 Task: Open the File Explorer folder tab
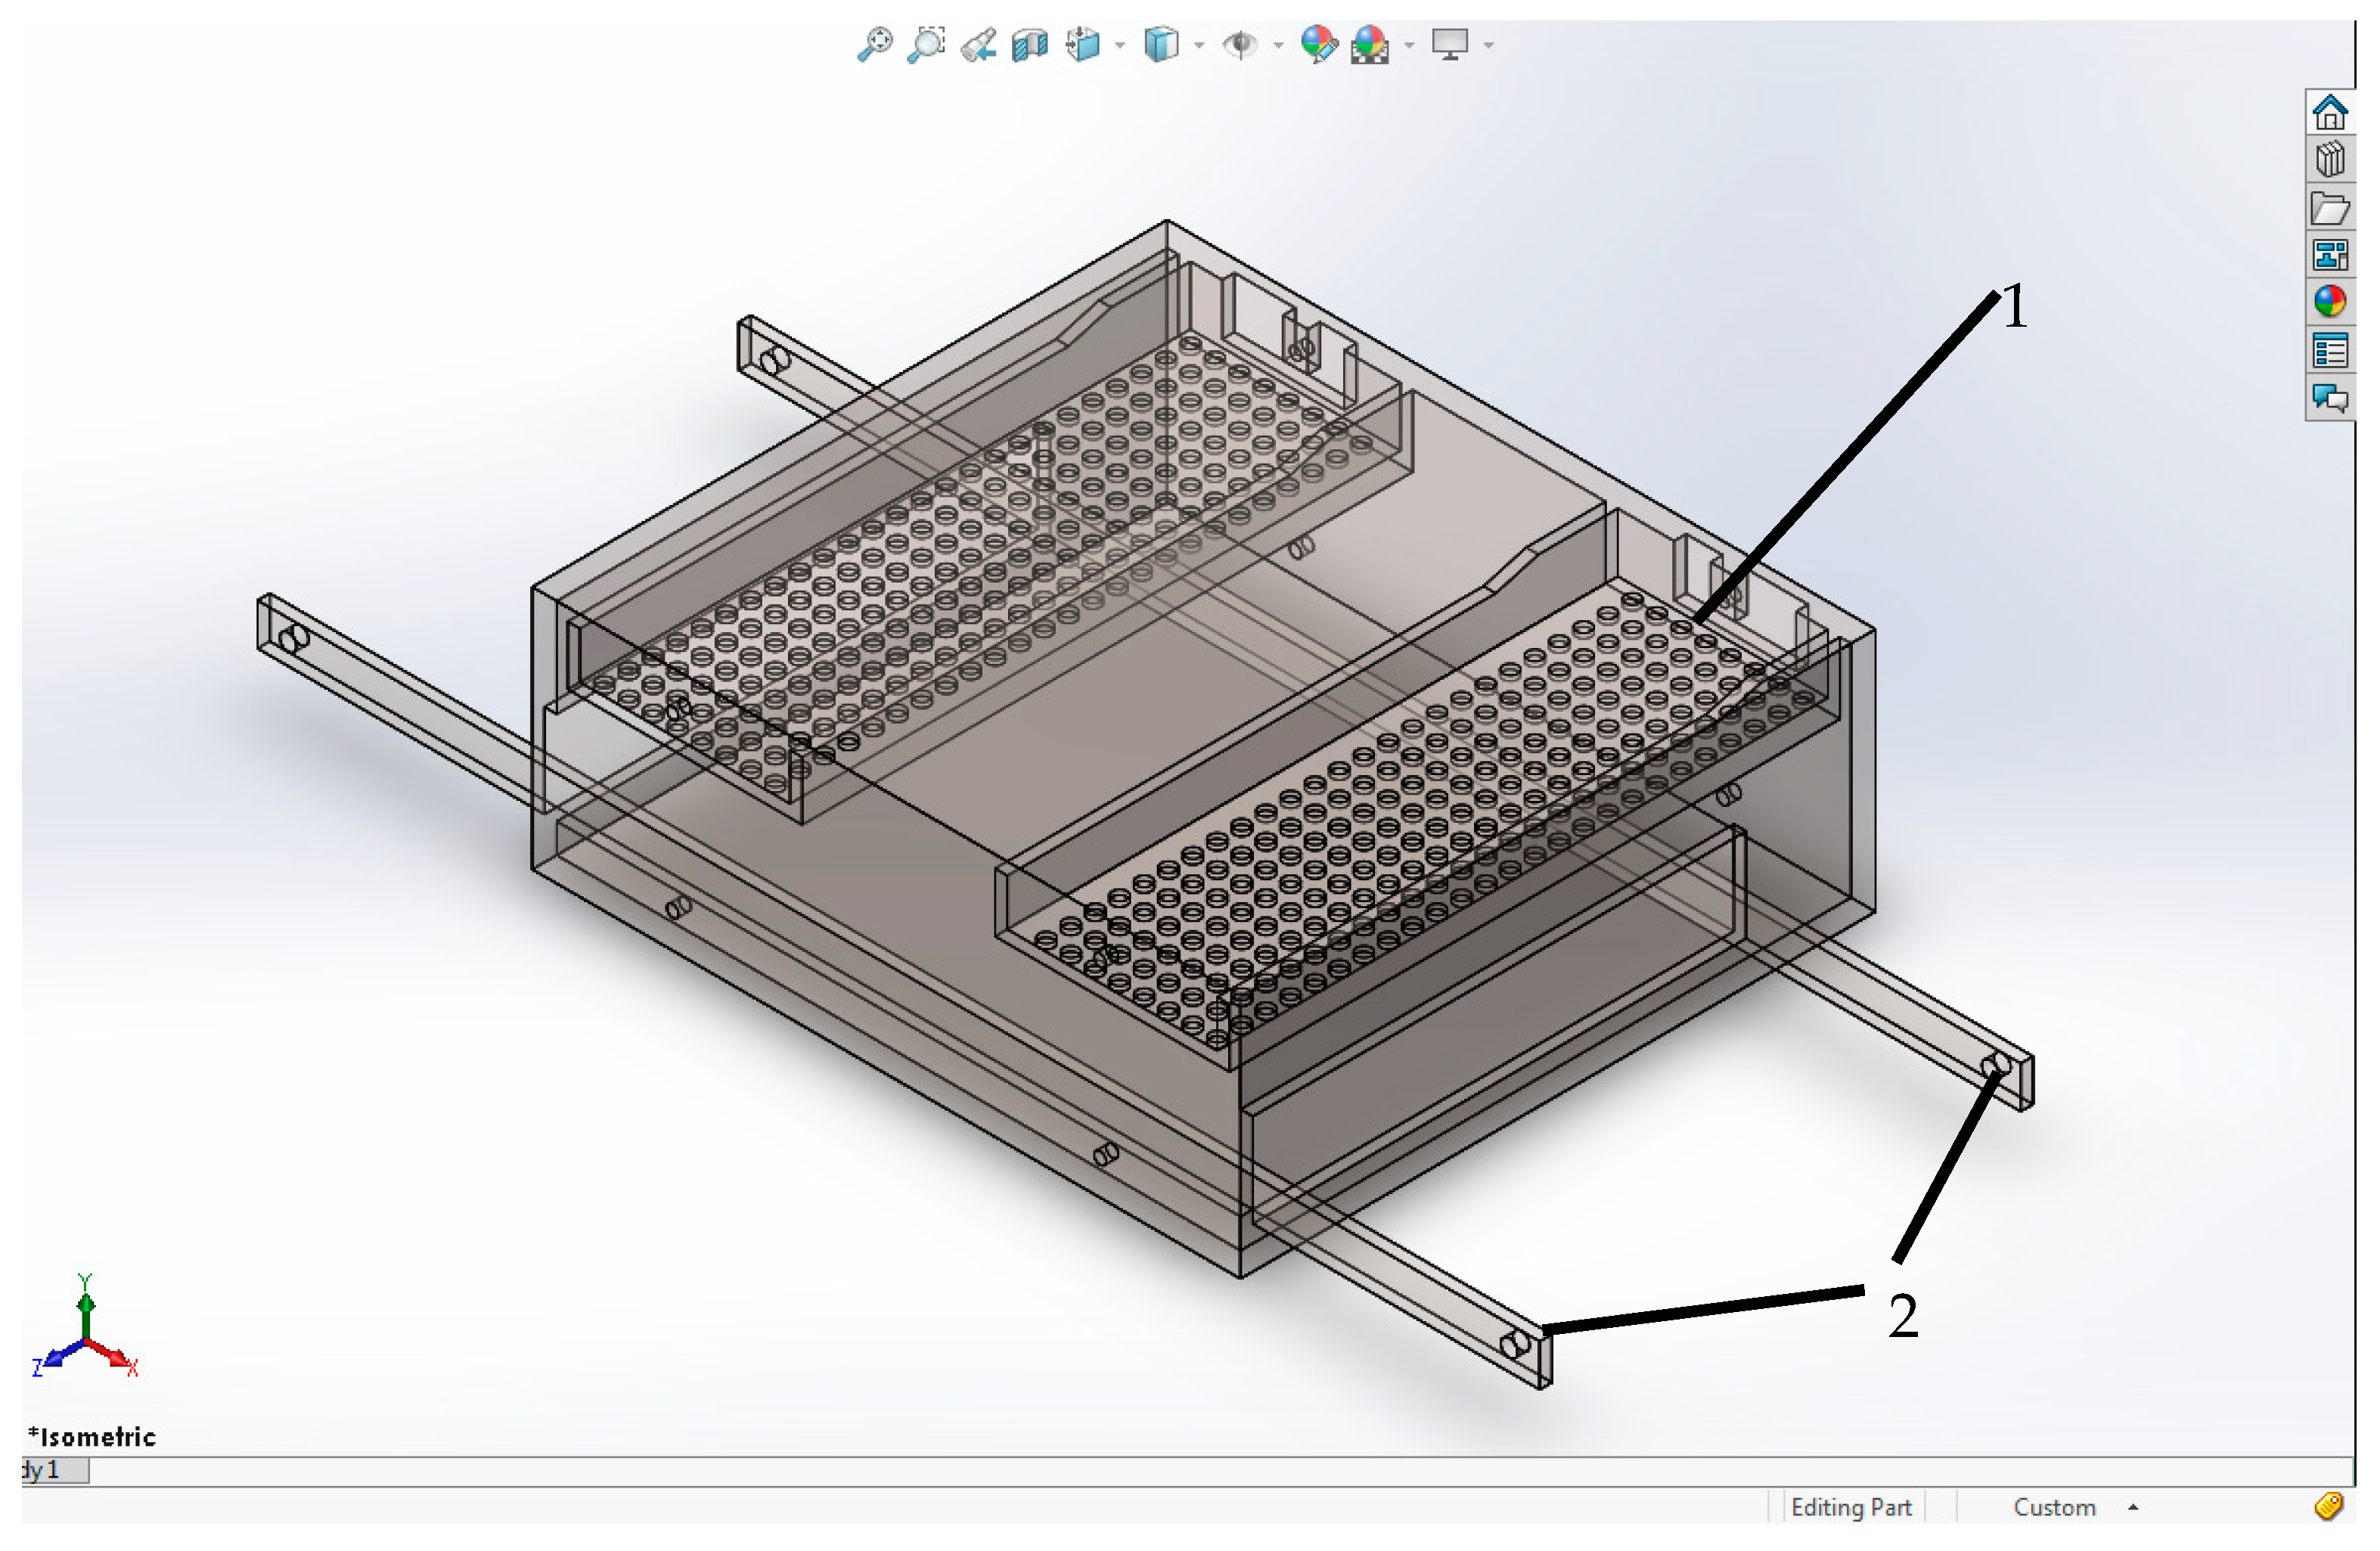click(x=2330, y=208)
